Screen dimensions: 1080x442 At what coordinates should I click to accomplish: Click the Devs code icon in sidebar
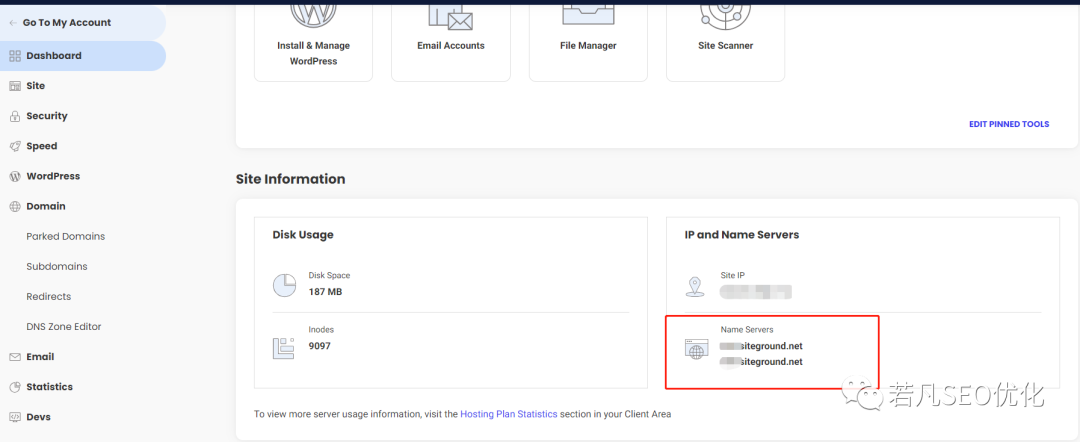point(15,417)
